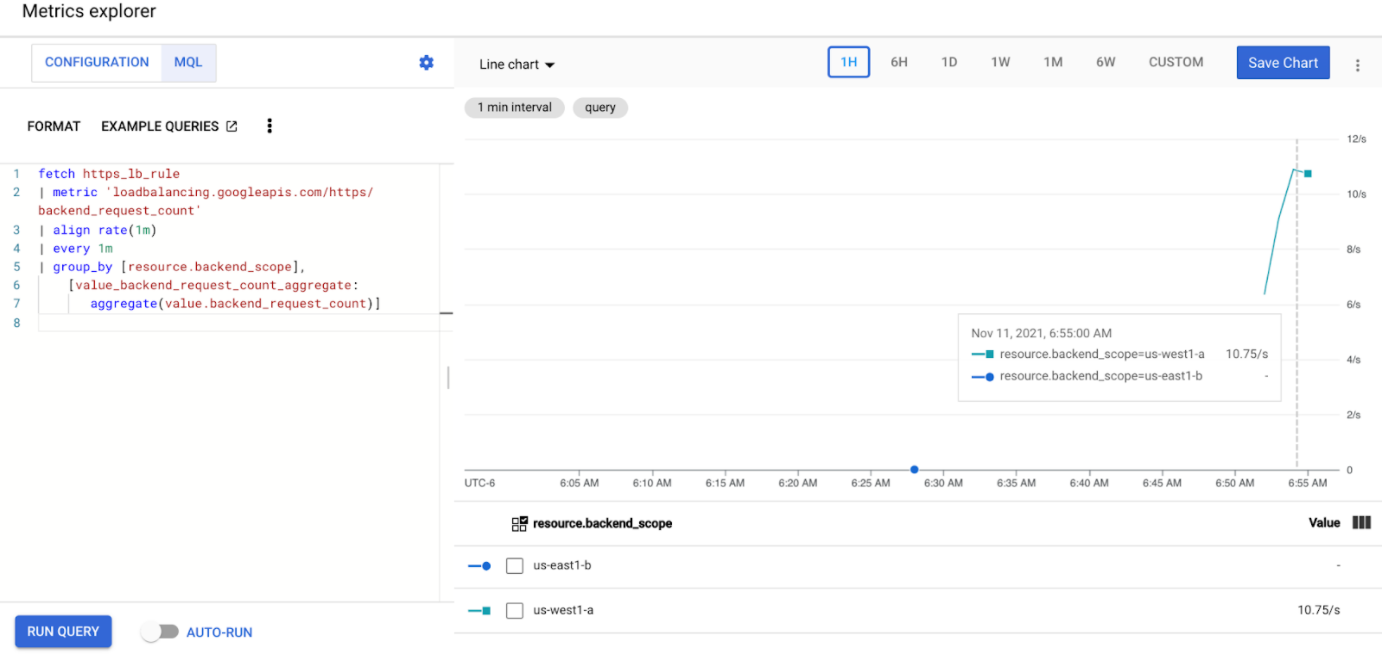Screen dimensions: 1382x666
Task: Open the Metrics explorer settings gear
Action: tap(426, 62)
